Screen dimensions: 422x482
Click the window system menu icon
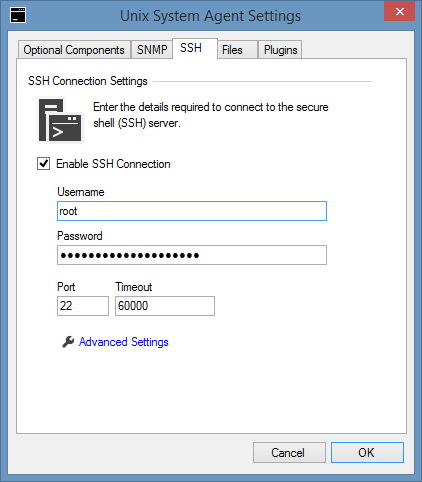(18, 15)
